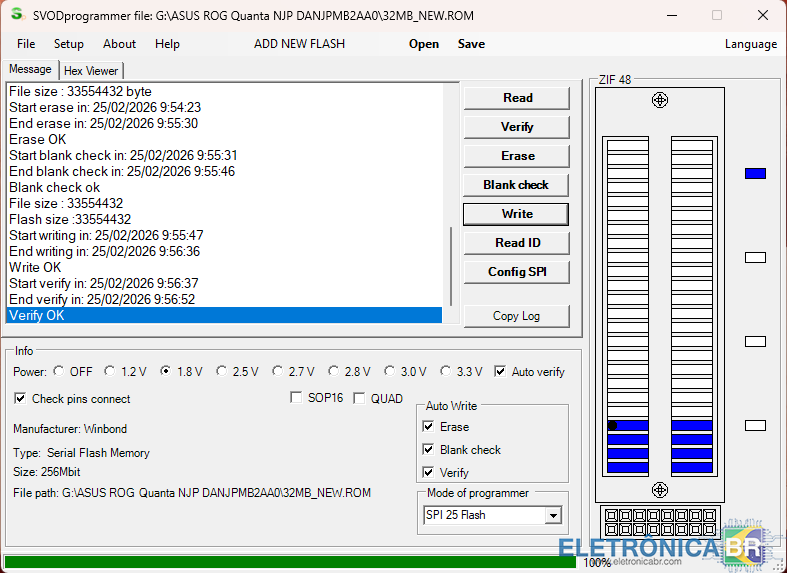
Task: Click the Copy Log button
Action: (x=516, y=316)
